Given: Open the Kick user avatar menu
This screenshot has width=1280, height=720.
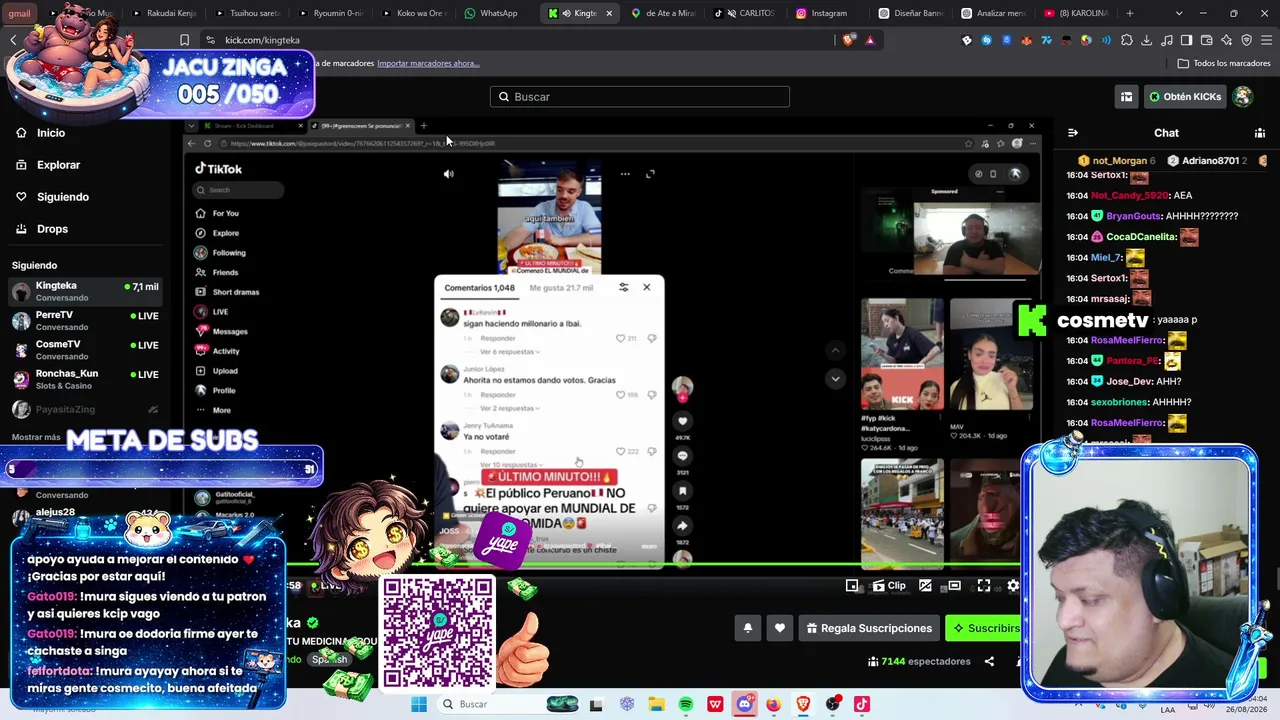Looking at the screenshot, I should 1243,97.
